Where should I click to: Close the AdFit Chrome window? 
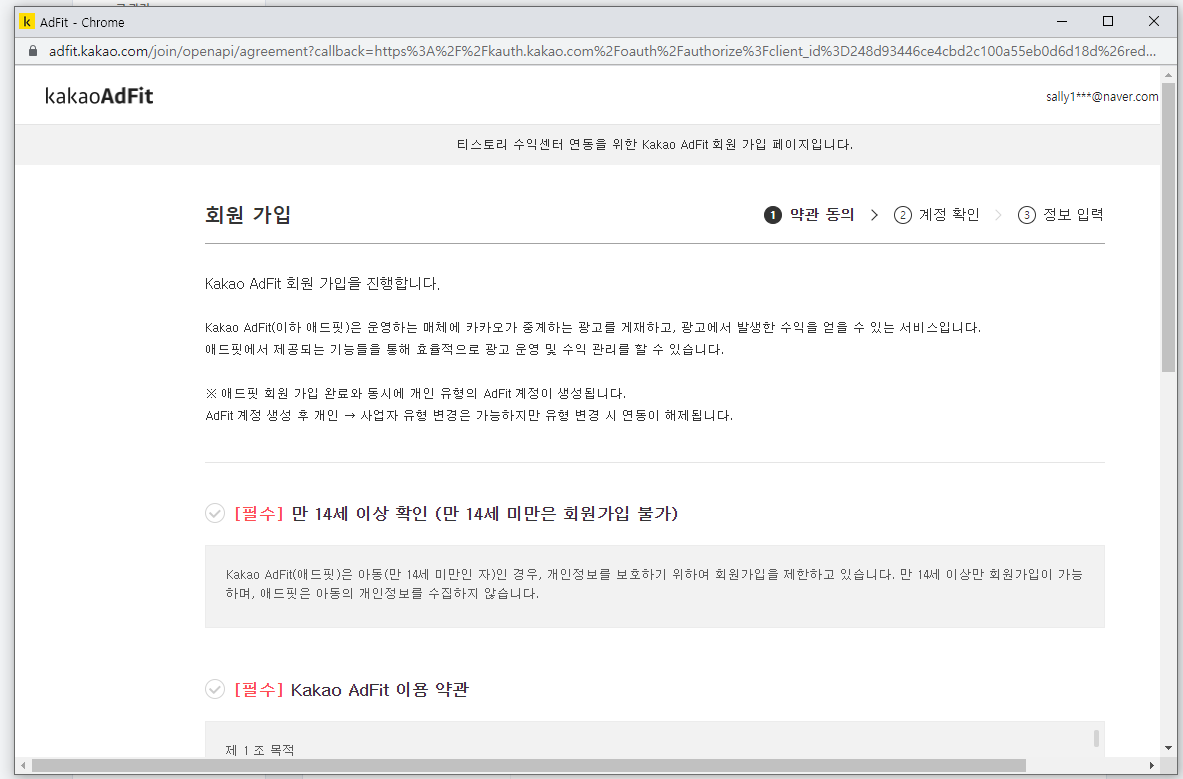point(1154,22)
